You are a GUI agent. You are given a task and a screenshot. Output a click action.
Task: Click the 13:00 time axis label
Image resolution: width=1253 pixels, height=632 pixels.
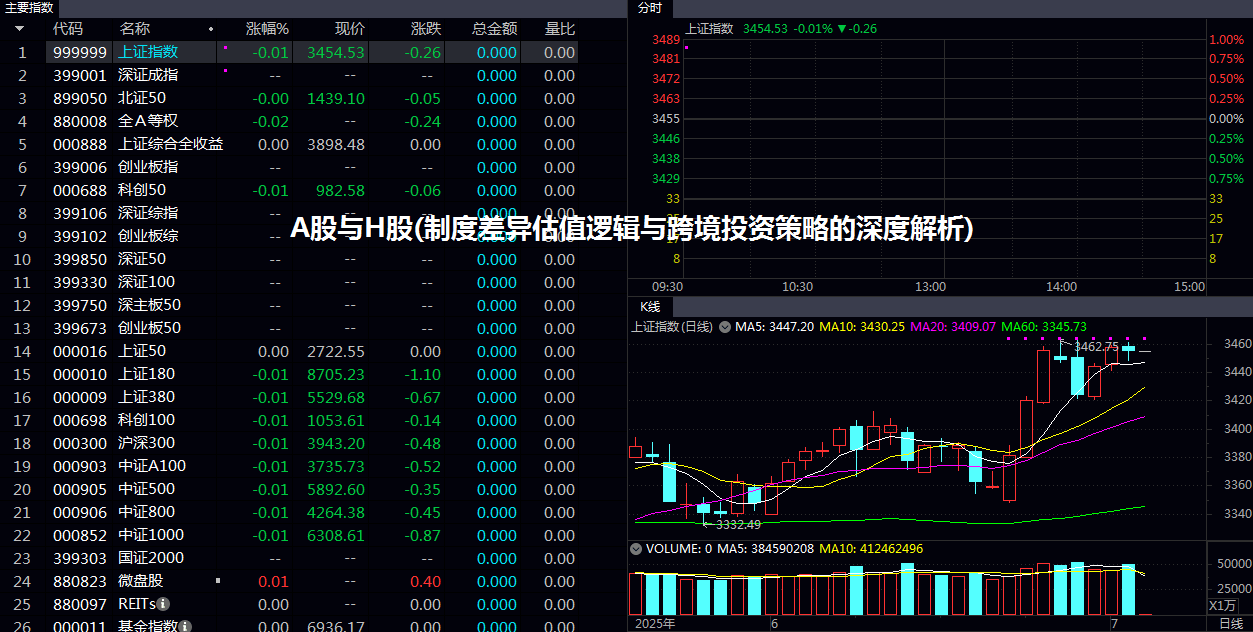[x=930, y=287]
